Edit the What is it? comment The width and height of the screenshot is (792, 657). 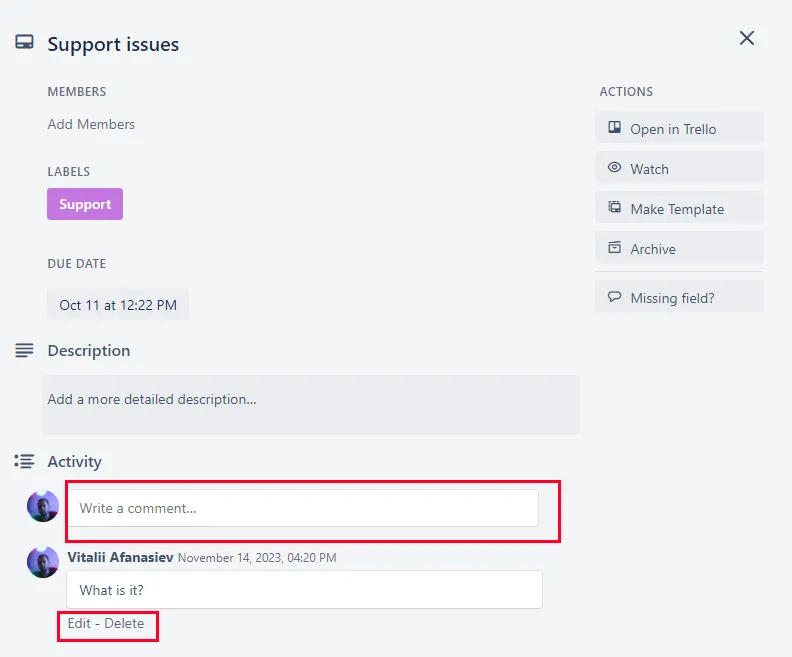click(79, 623)
